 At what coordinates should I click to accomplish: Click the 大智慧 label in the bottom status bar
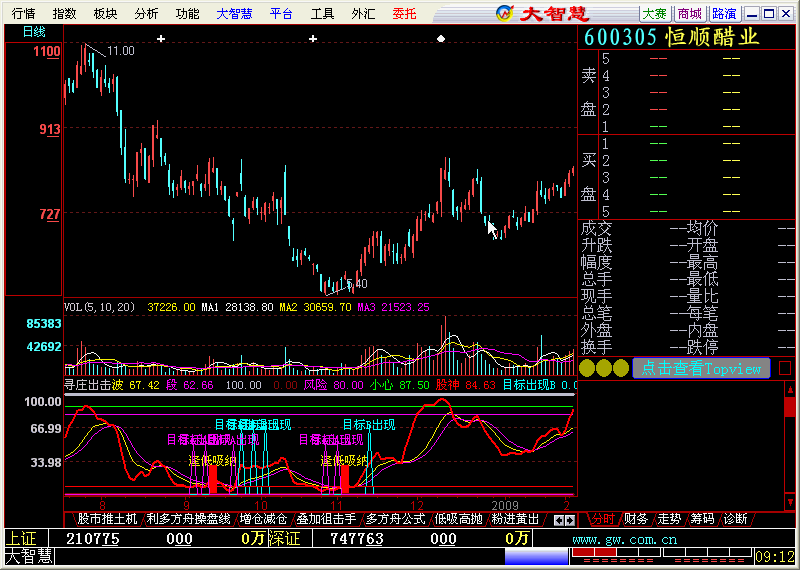29,556
